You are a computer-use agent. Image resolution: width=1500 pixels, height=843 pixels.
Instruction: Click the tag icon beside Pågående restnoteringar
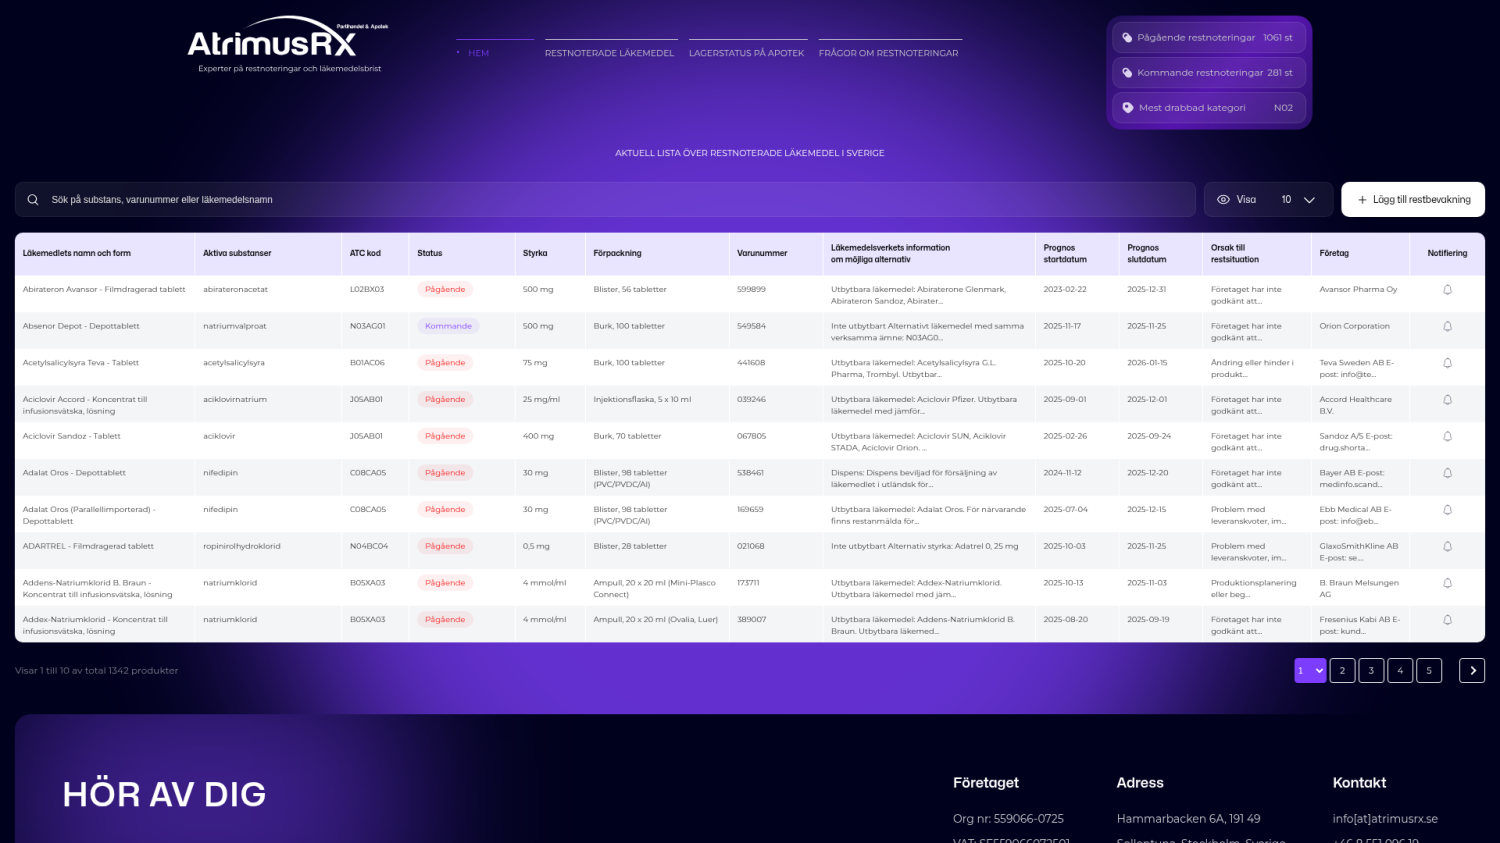click(1127, 38)
